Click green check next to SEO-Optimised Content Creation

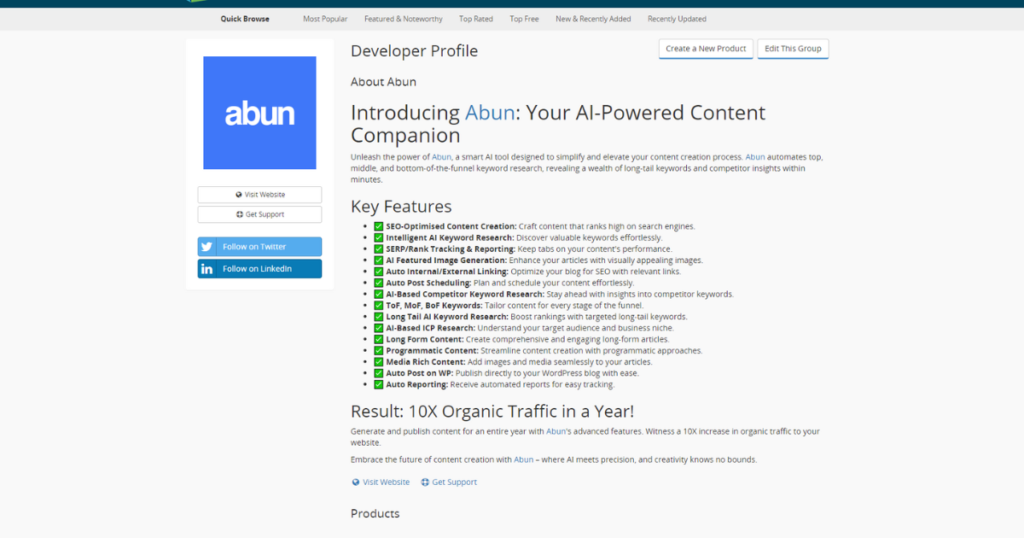coord(378,227)
